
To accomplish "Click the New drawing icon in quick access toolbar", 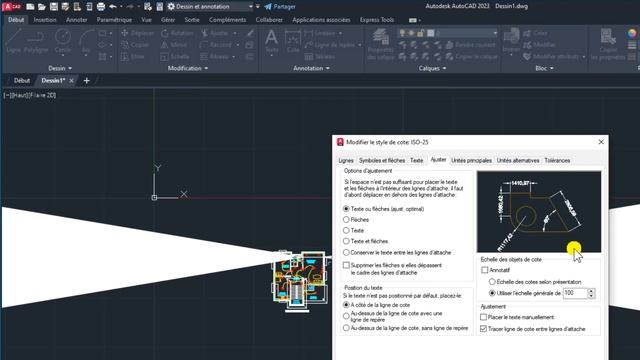I will click(30, 7).
